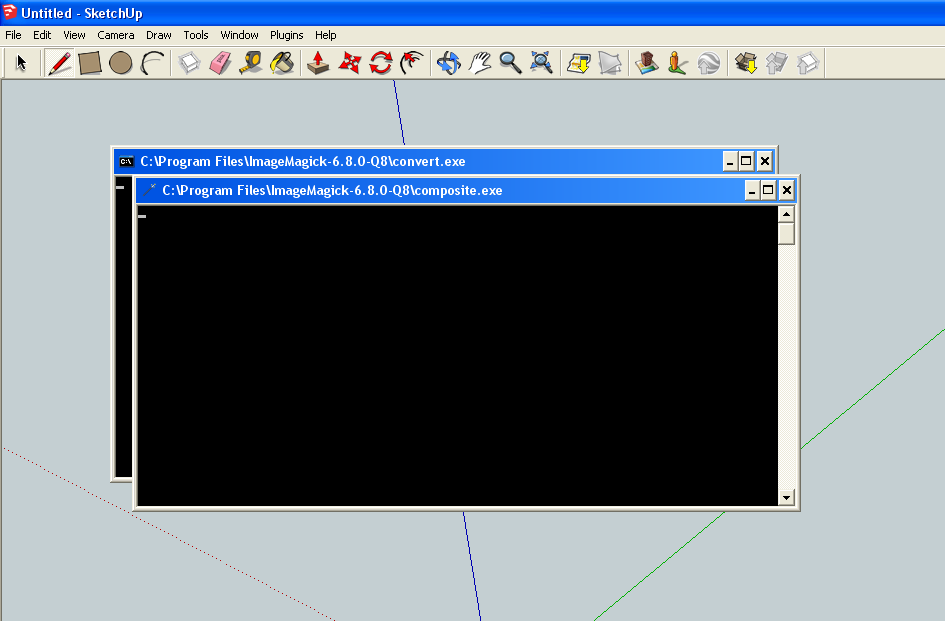Open the Tools menu
This screenshot has height=621, width=945.
pyautogui.click(x=196, y=35)
